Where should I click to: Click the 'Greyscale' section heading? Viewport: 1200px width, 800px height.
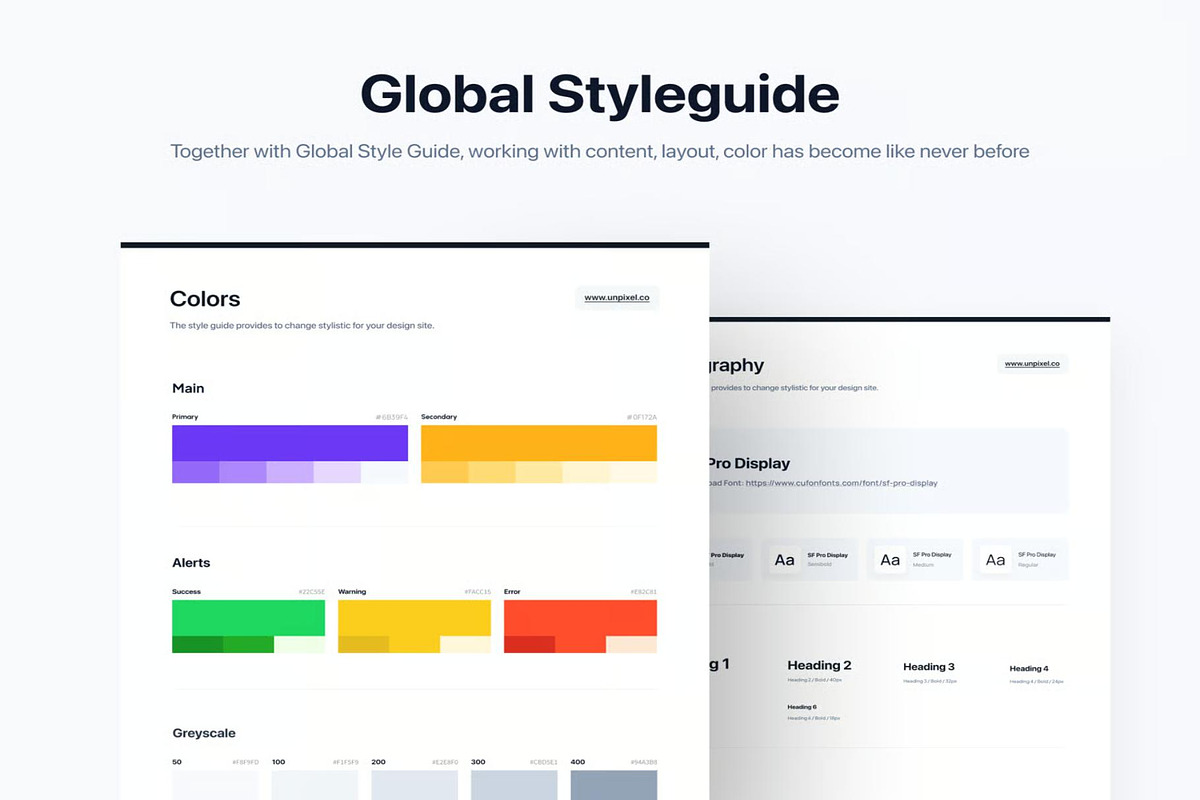click(x=204, y=733)
